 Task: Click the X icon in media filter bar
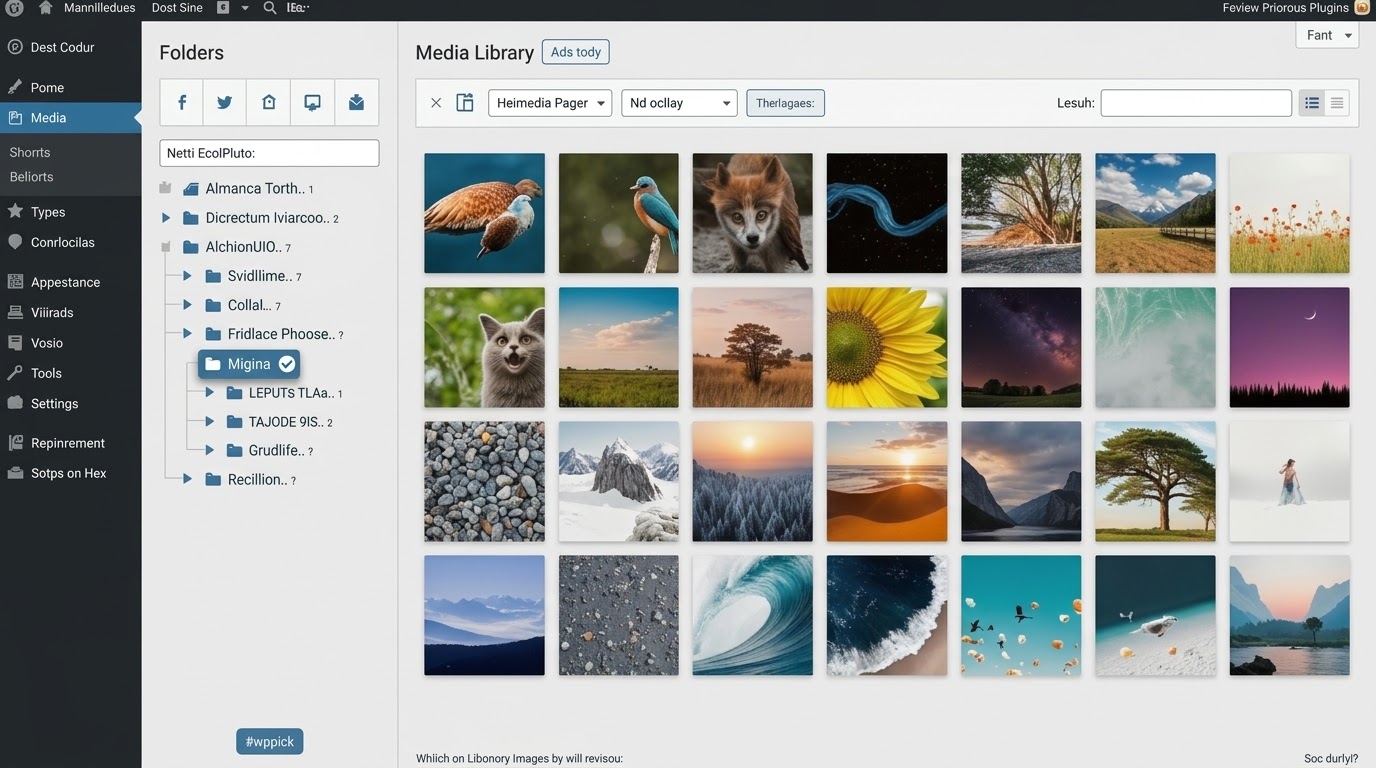(436, 103)
